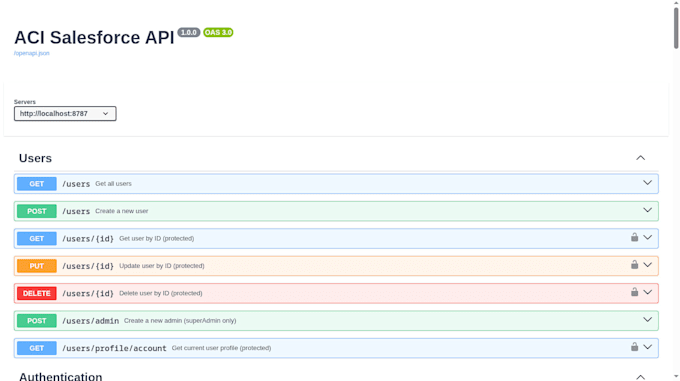Open the Servers http://localhost:8787 dropdown
Screen dimensions: 680x381
coord(65,114)
